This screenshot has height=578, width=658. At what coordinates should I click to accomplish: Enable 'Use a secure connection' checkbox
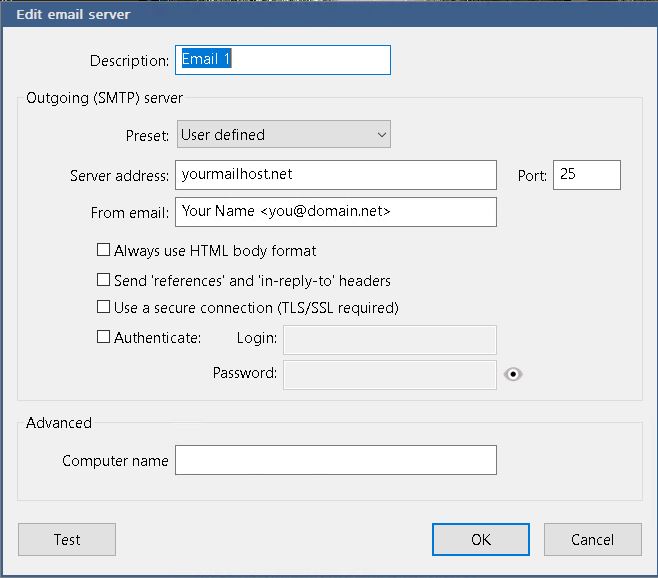point(103,308)
